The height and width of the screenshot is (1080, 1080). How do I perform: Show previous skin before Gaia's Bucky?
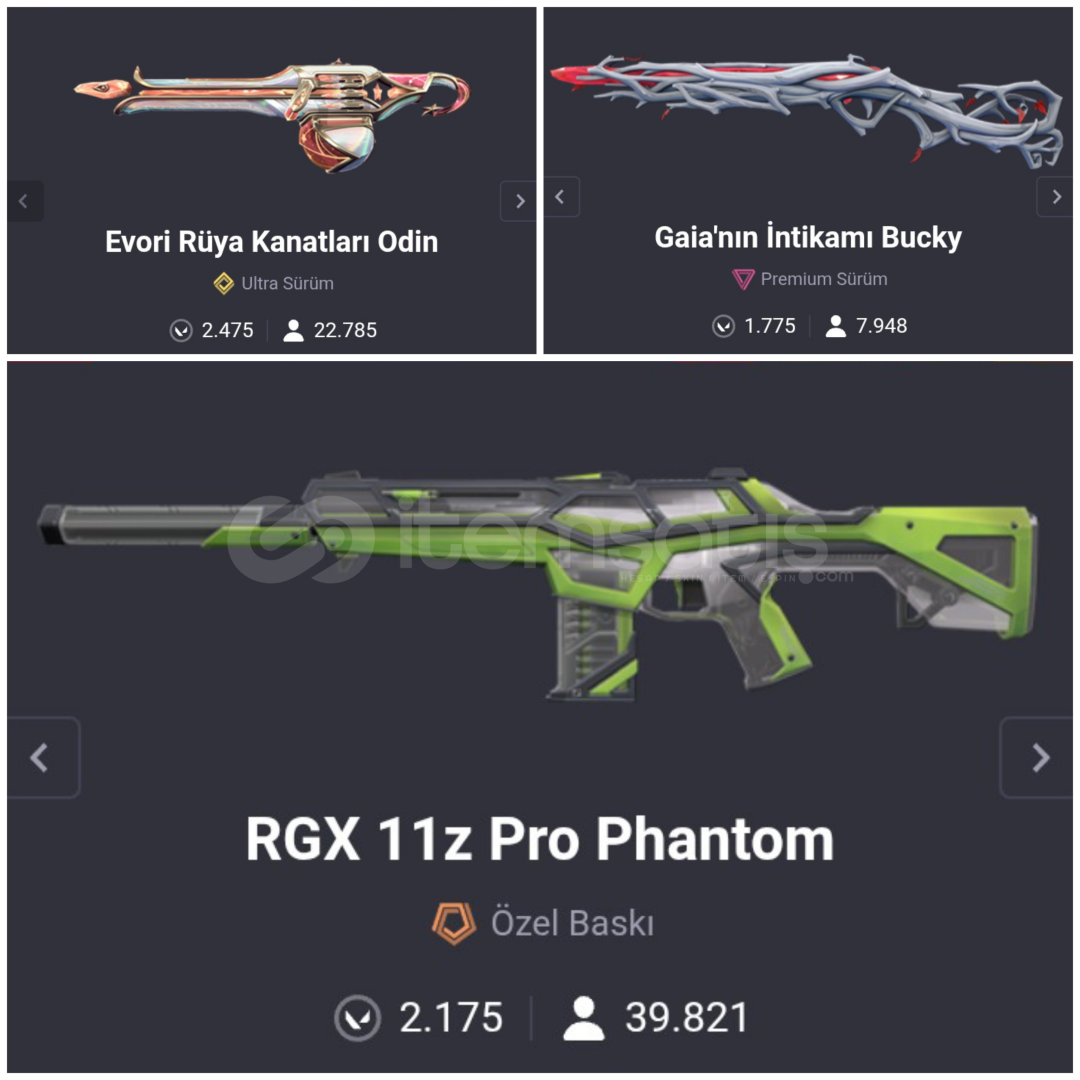pyautogui.click(x=561, y=197)
